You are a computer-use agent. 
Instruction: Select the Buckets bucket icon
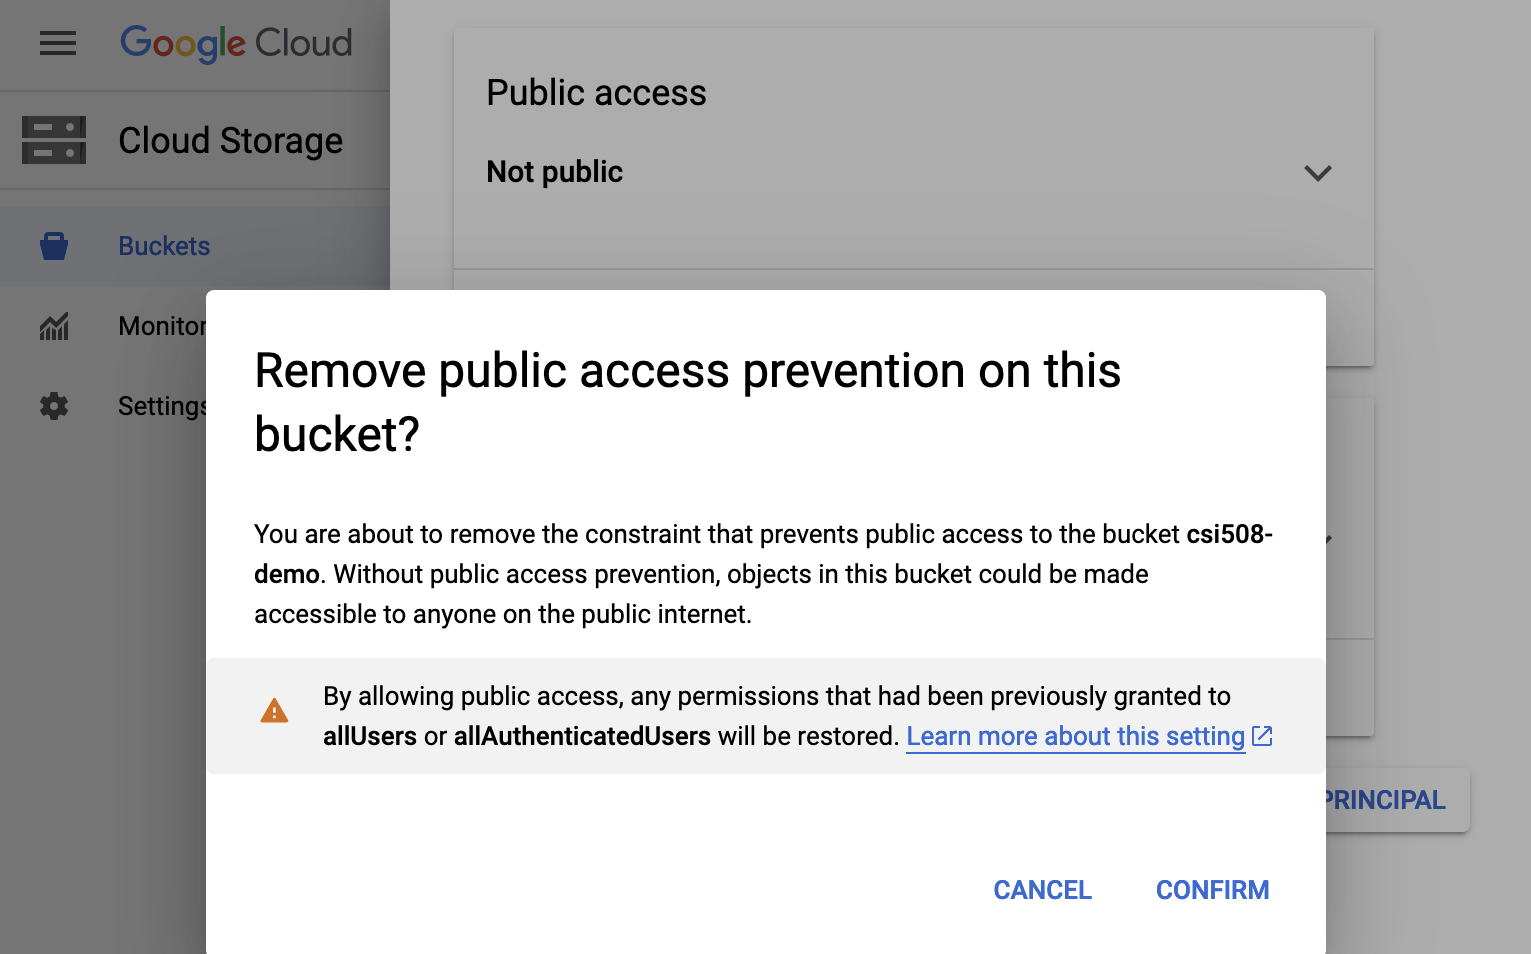[x=53, y=246]
